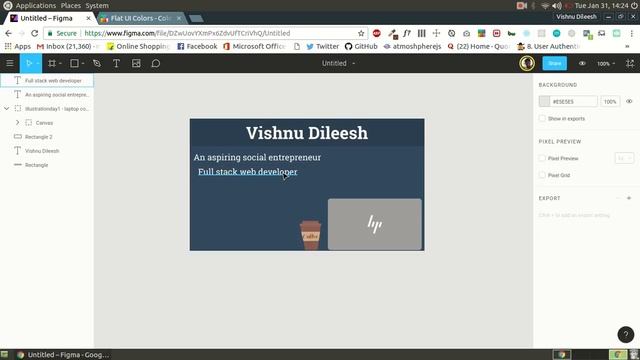Open the GitHub bookmark
The height and width of the screenshot is (360, 640).
[361, 47]
